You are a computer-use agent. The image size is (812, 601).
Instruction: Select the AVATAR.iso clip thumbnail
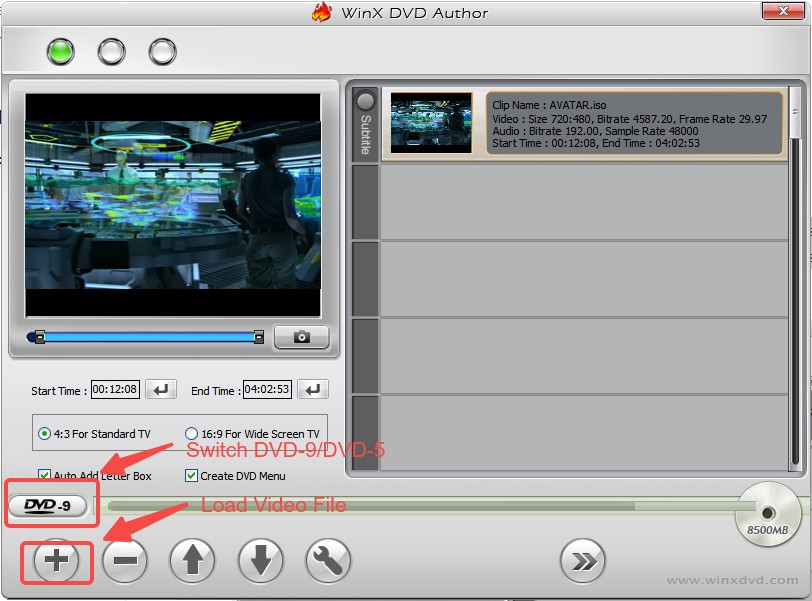point(430,123)
